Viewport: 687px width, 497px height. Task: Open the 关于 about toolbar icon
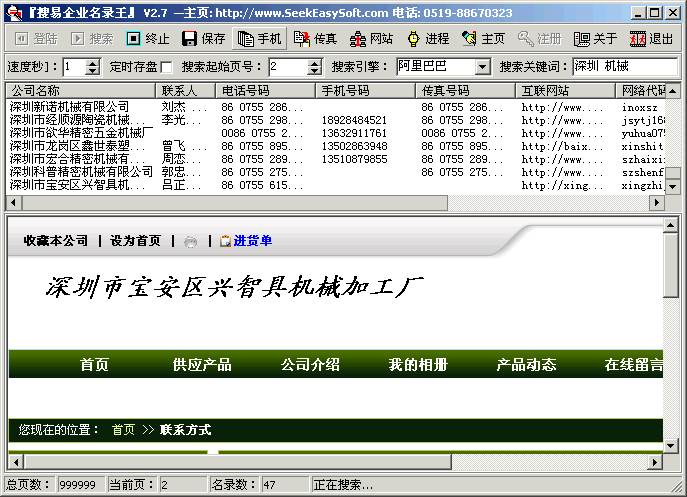tap(595, 39)
